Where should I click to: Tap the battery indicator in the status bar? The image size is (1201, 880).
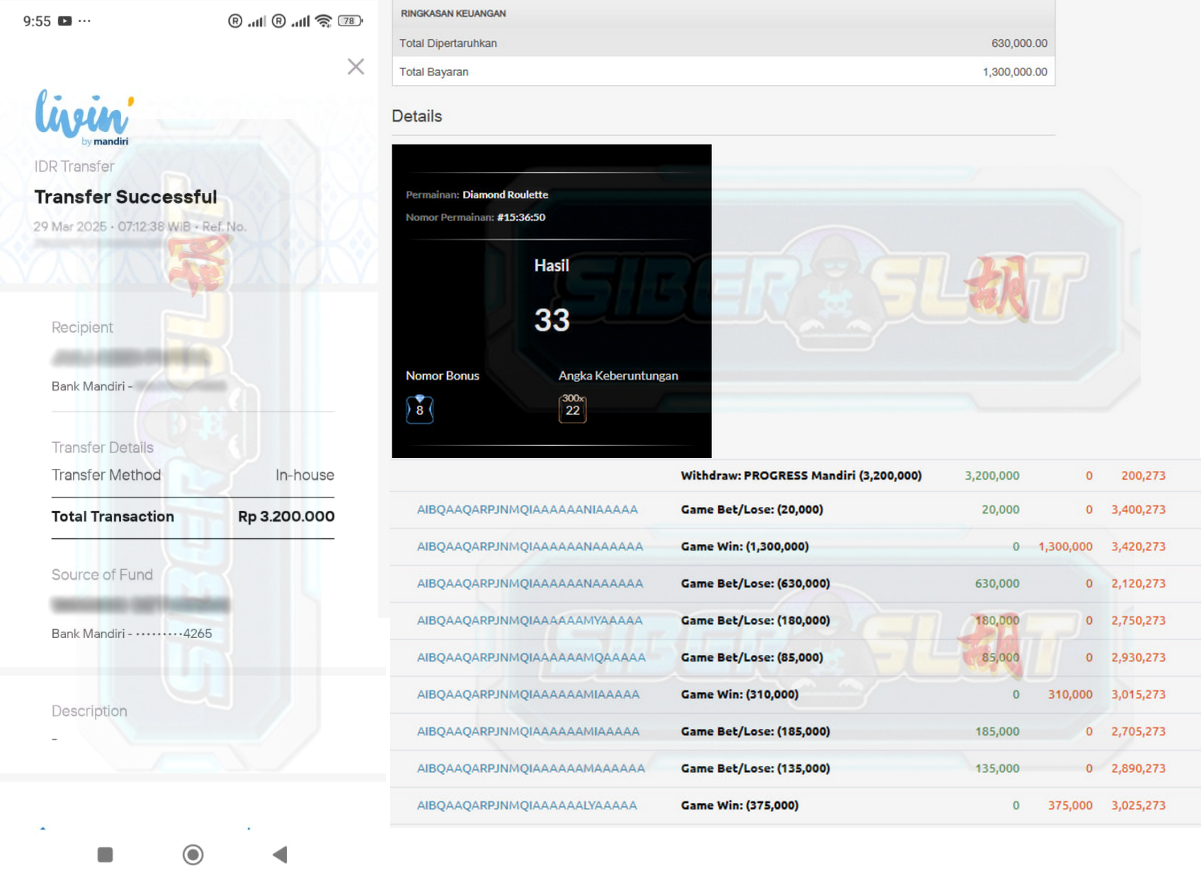click(350, 21)
